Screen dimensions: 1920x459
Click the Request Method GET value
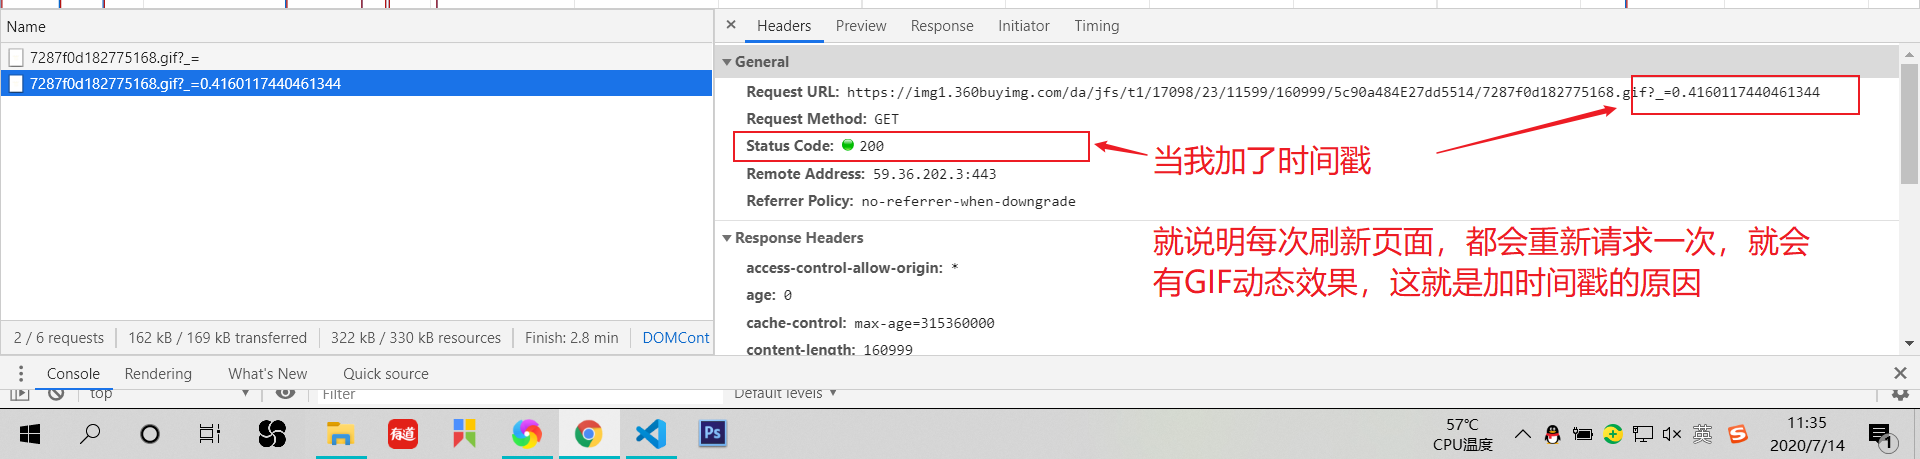[886, 119]
